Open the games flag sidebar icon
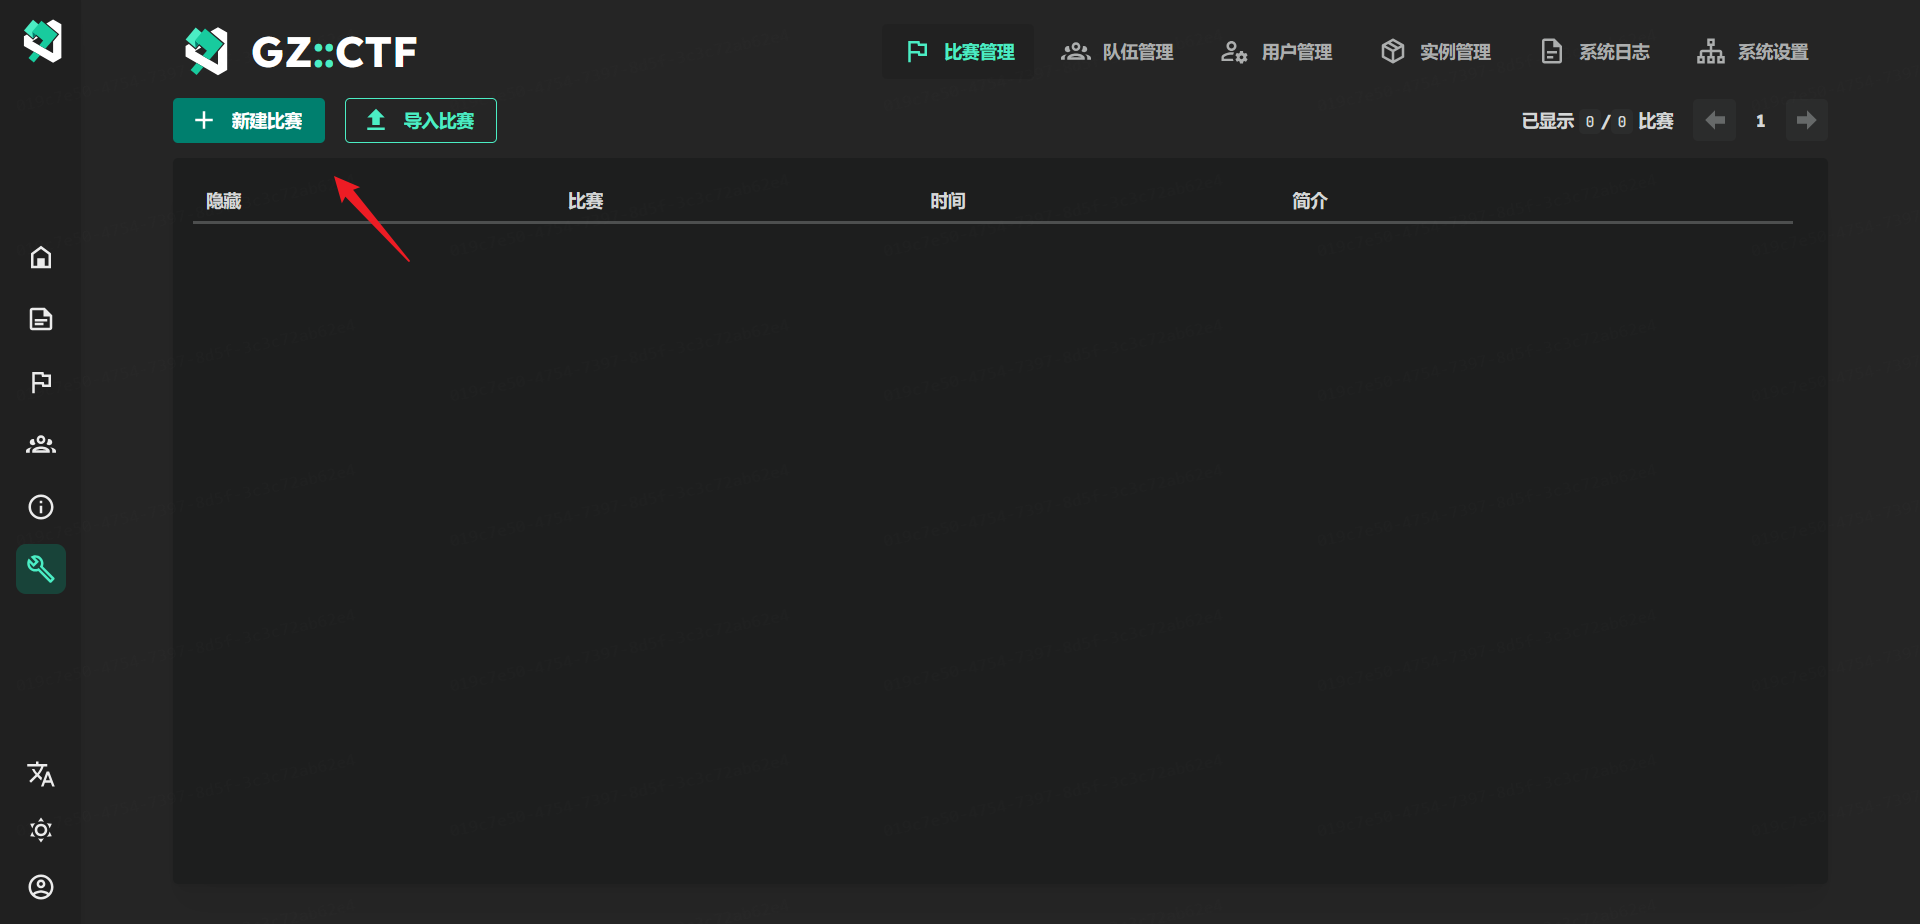Screen dimensions: 1920x924 (x=41, y=382)
